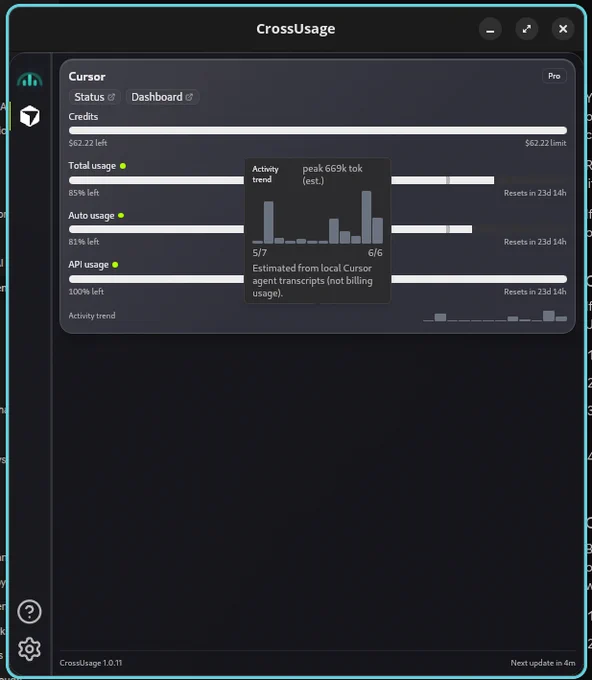Click 'Resets in 23d 14h' under Auto usage
Screen dimensions: 592x680
(x=535, y=242)
